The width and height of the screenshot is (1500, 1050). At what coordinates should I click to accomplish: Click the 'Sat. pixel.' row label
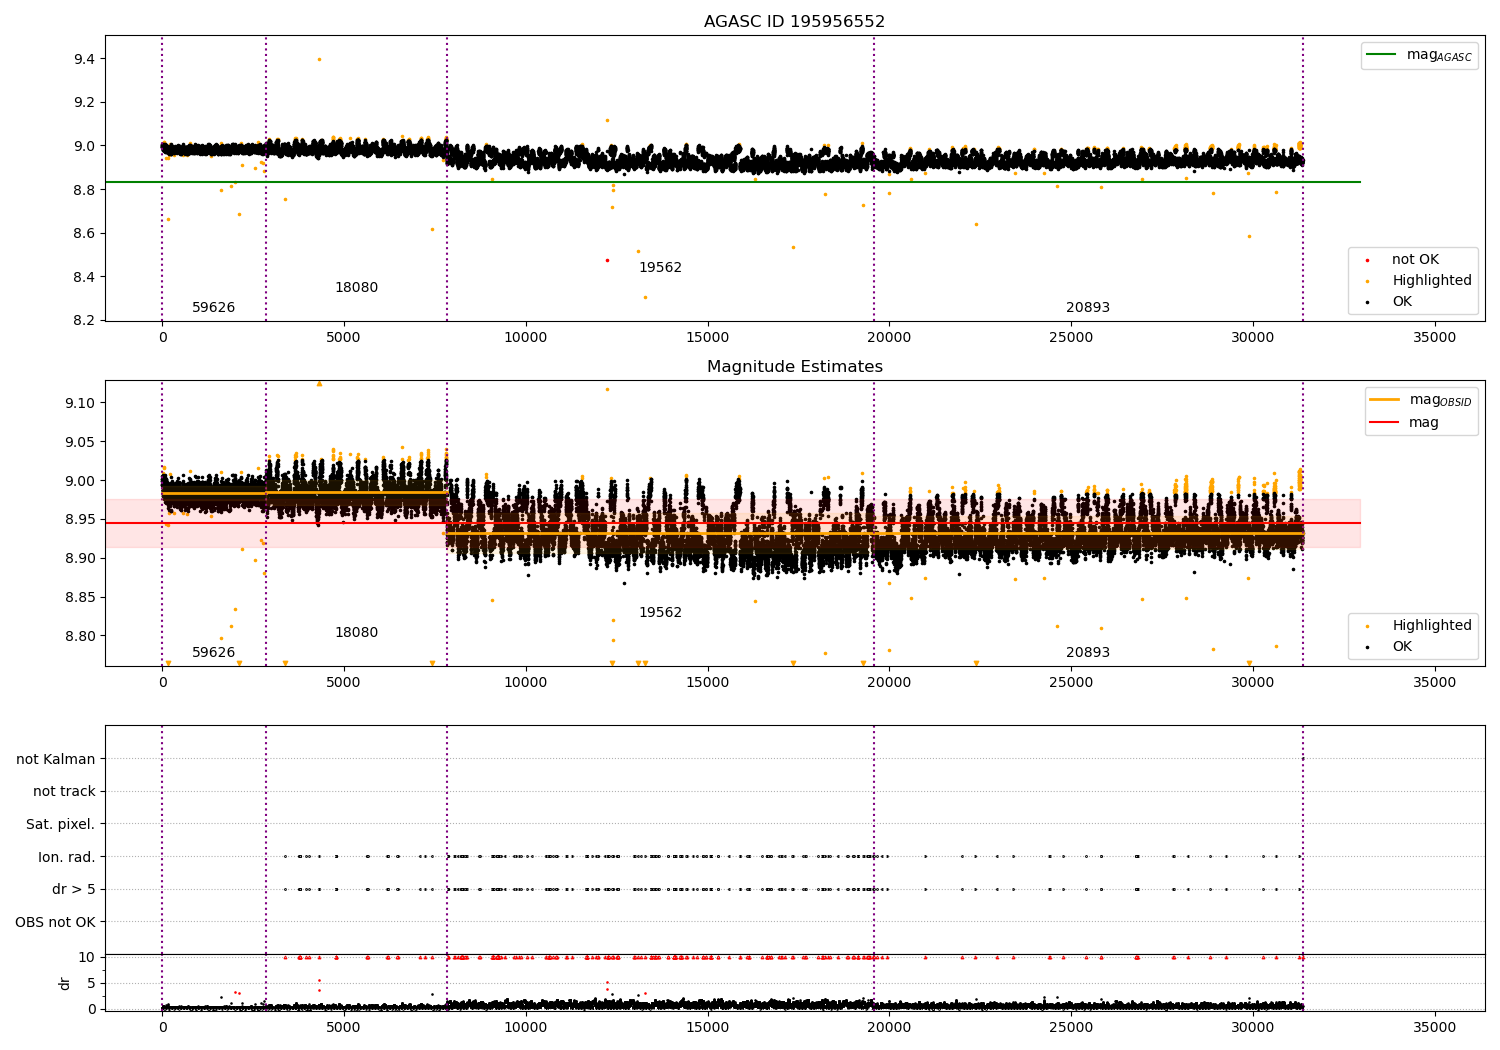(61, 824)
